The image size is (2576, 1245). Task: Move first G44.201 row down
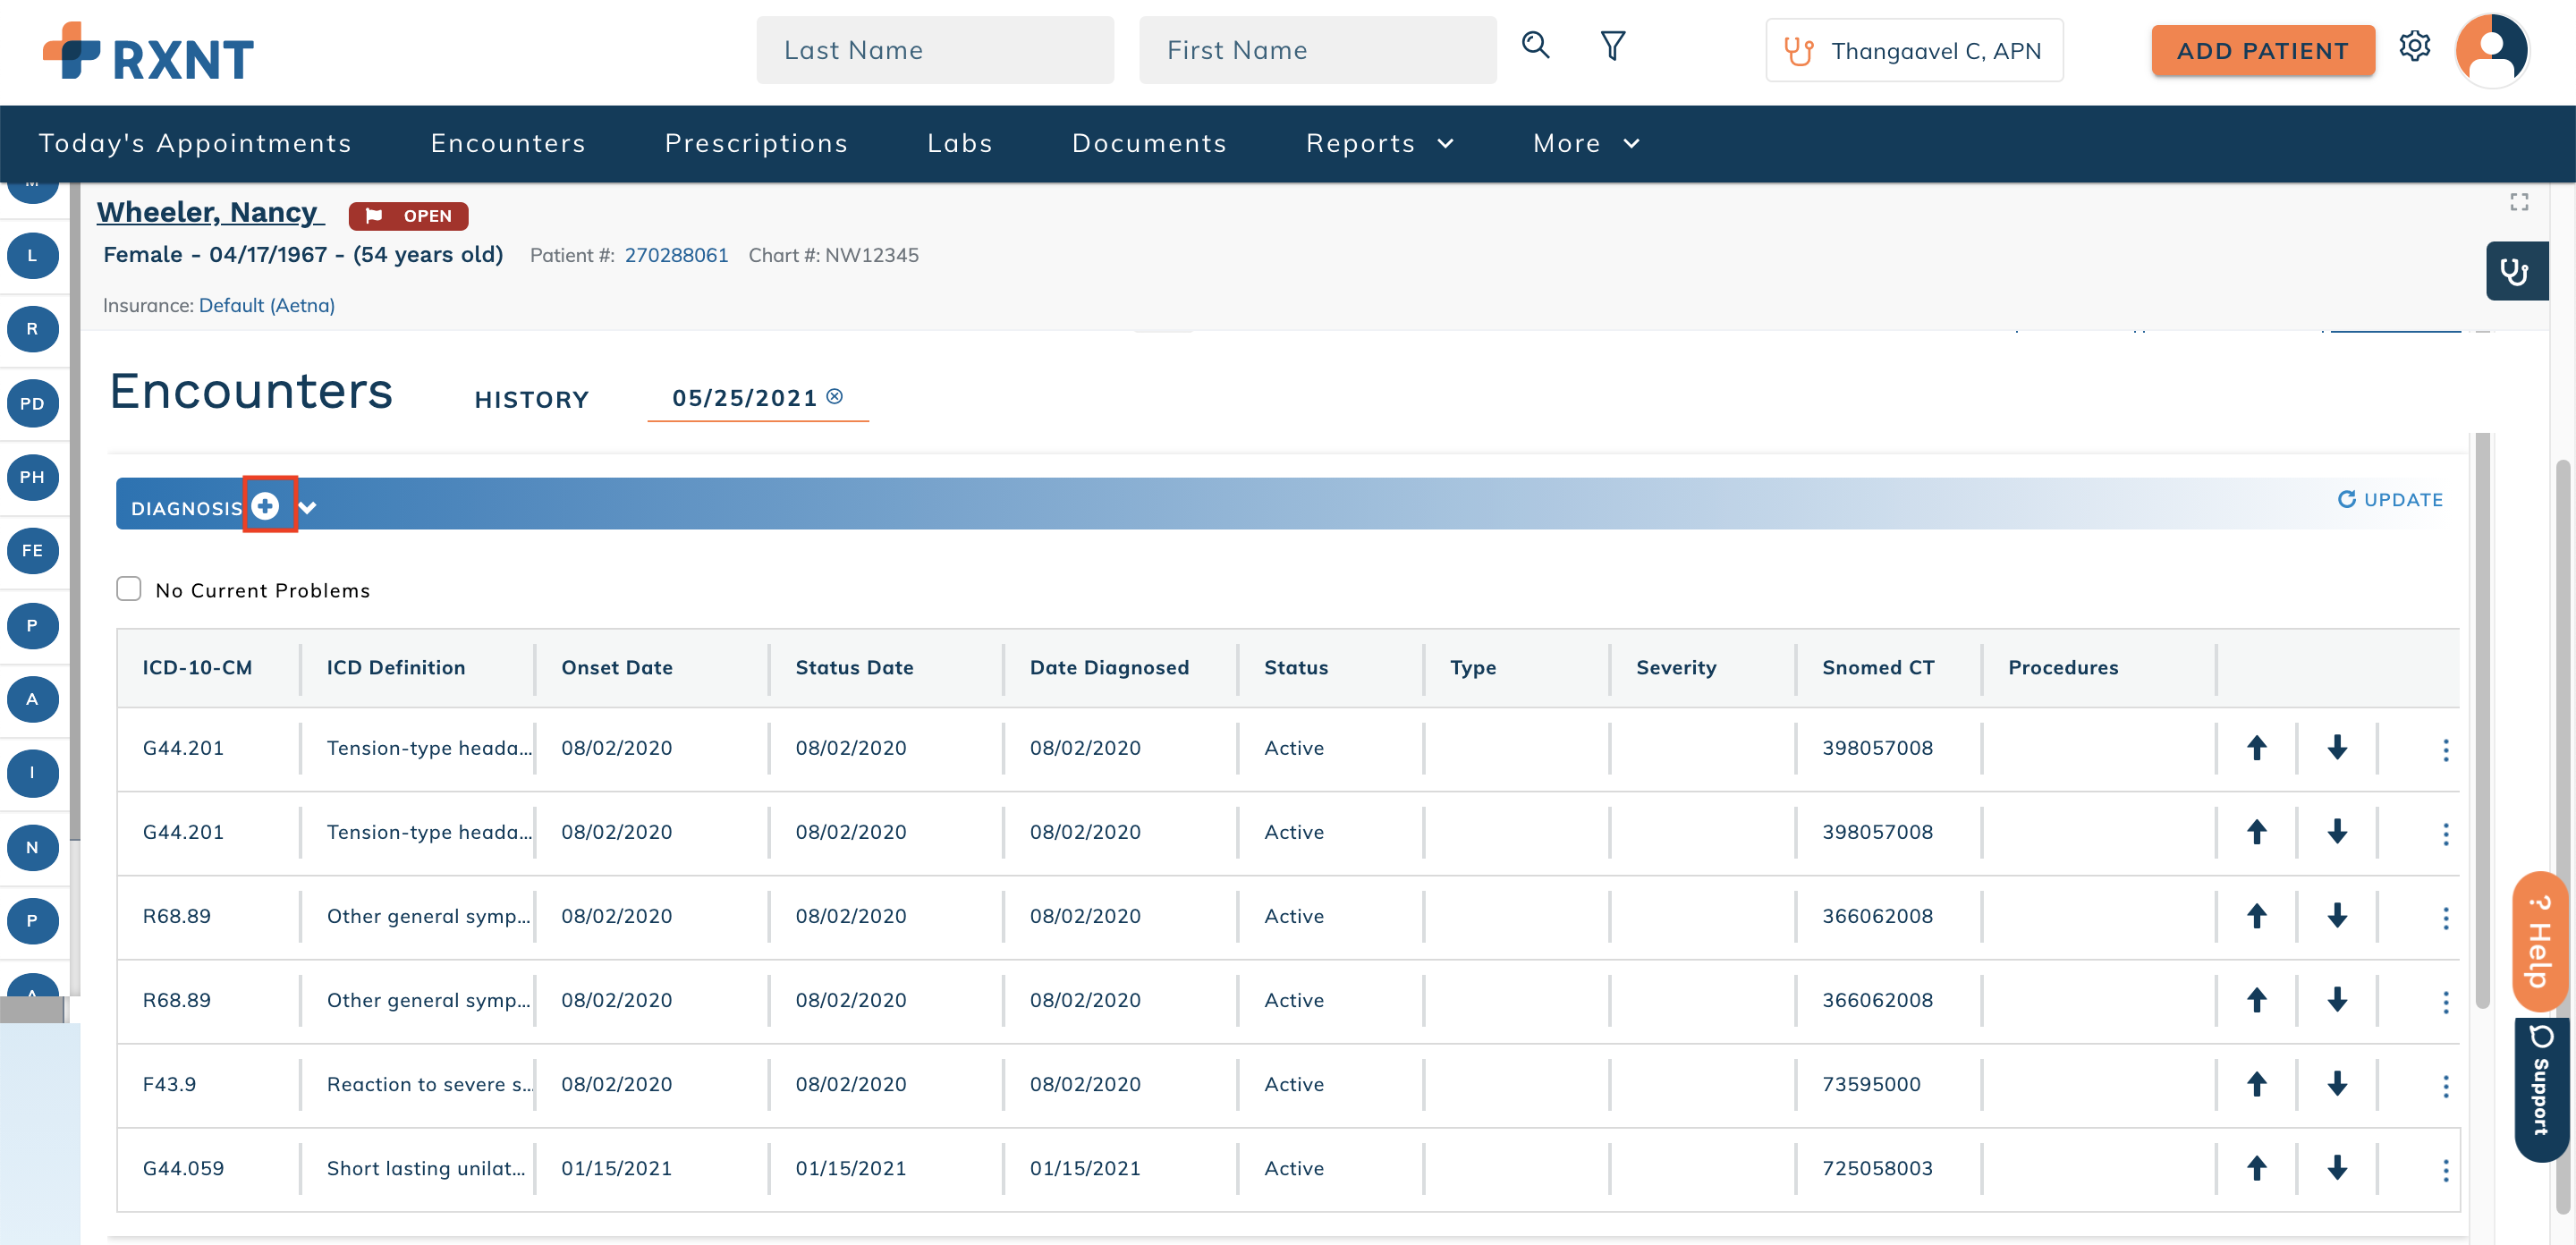[2336, 748]
